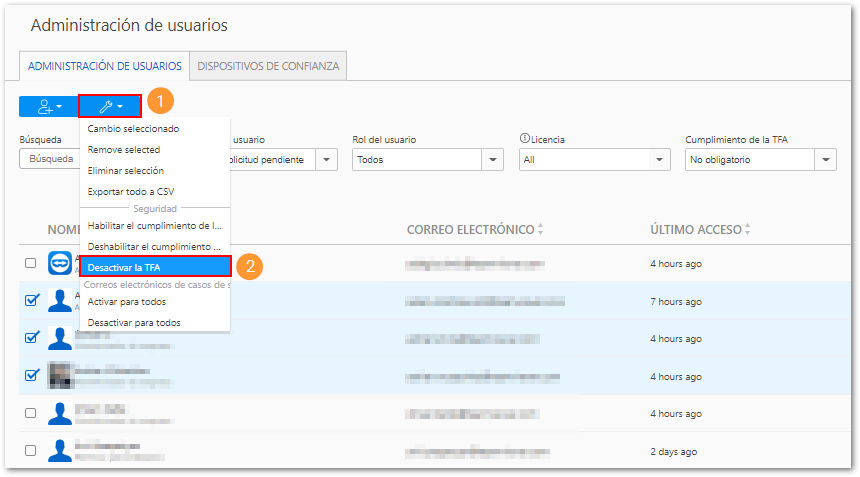Viewport: 860px width, 477px height.
Task: Click the Licencia info icon
Action: (524, 139)
